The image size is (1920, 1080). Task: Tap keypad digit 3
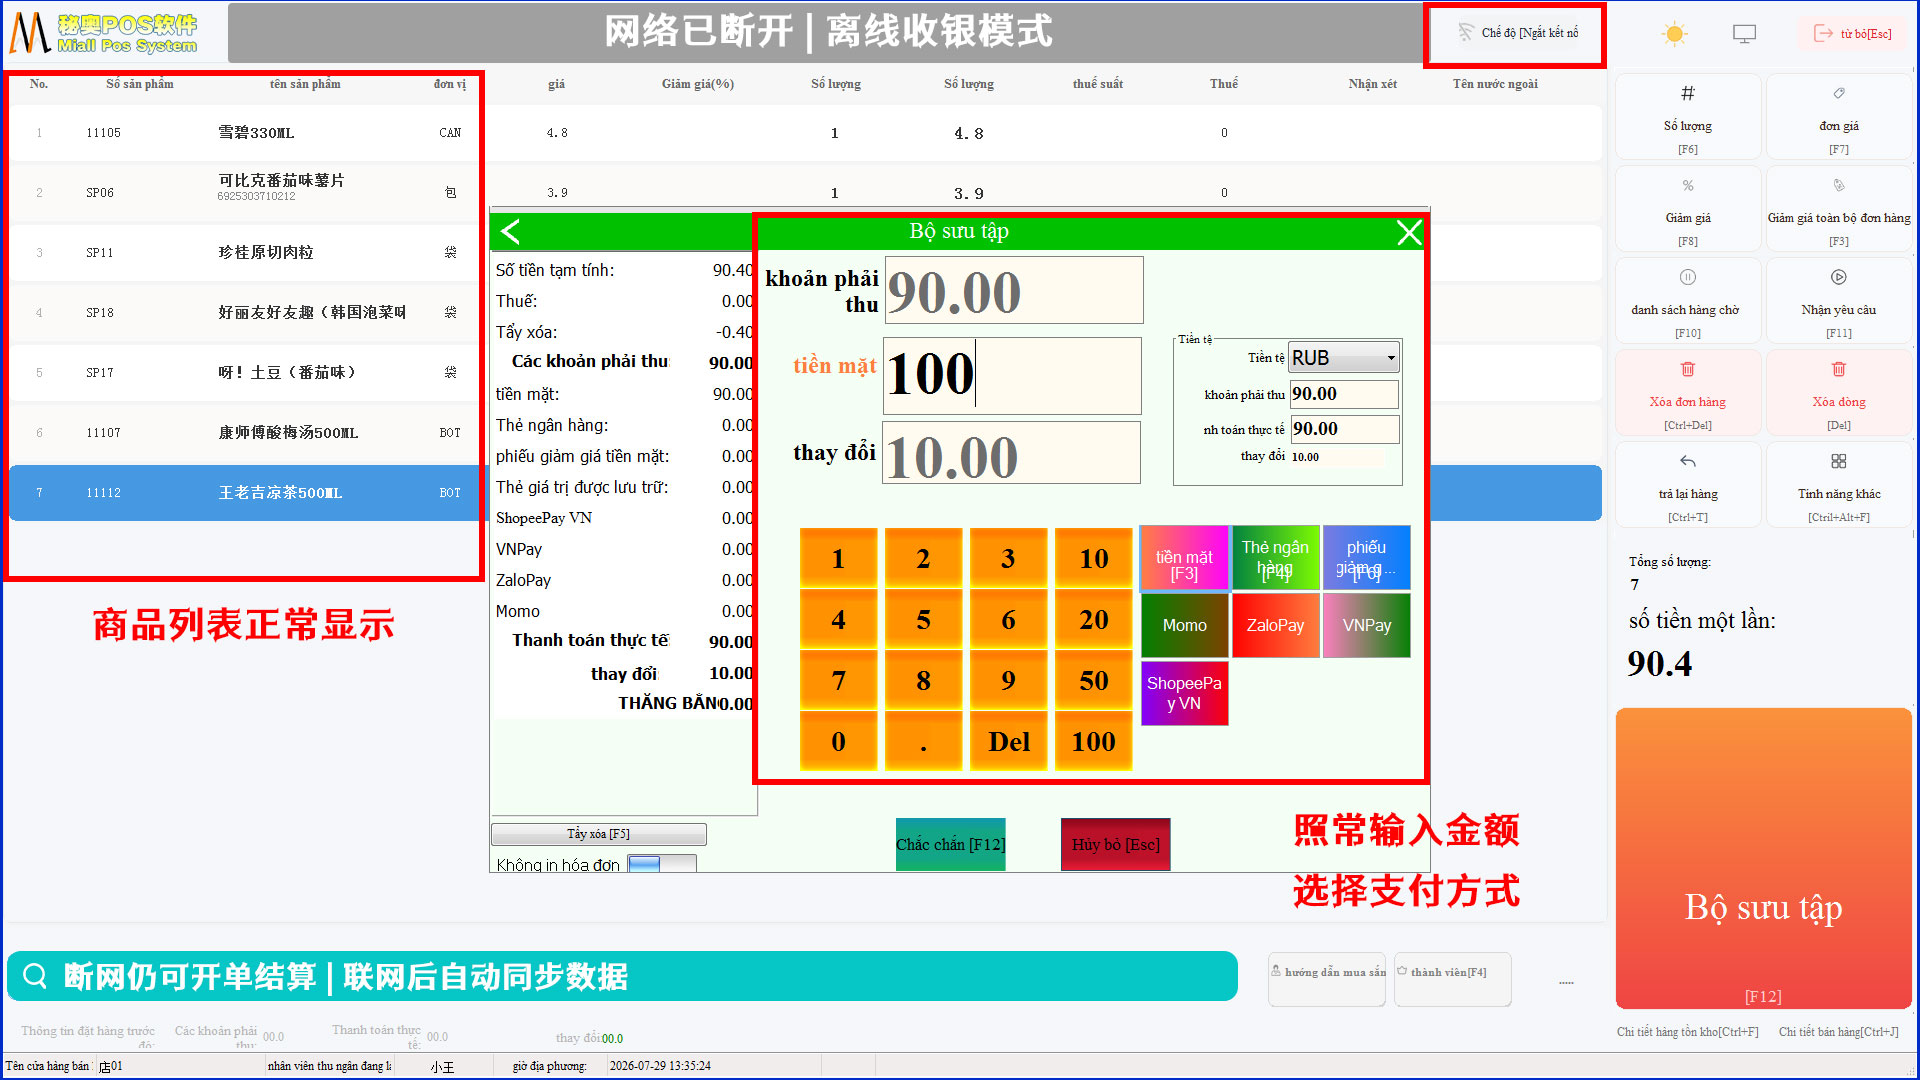[1008, 558]
